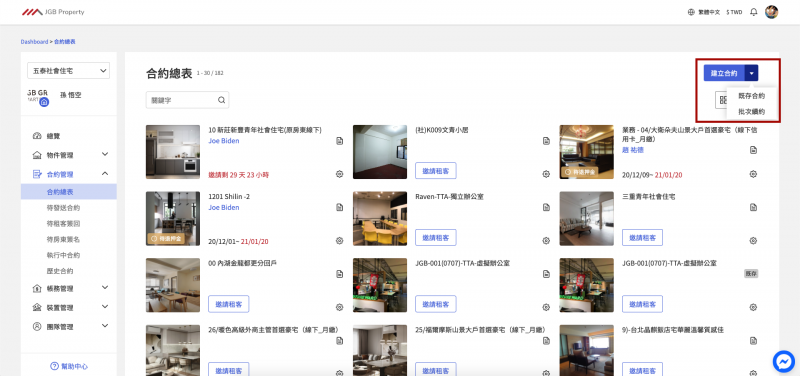The height and width of the screenshot is (376, 800).
Task: Focus the 關鍵字 search field
Action: coord(182,100)
